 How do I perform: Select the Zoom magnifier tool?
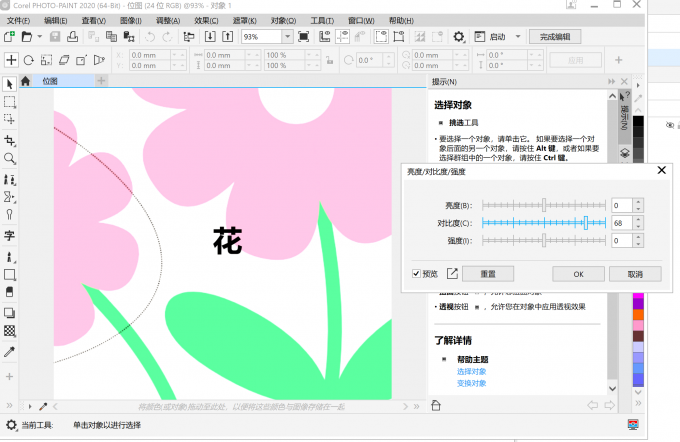10,158
